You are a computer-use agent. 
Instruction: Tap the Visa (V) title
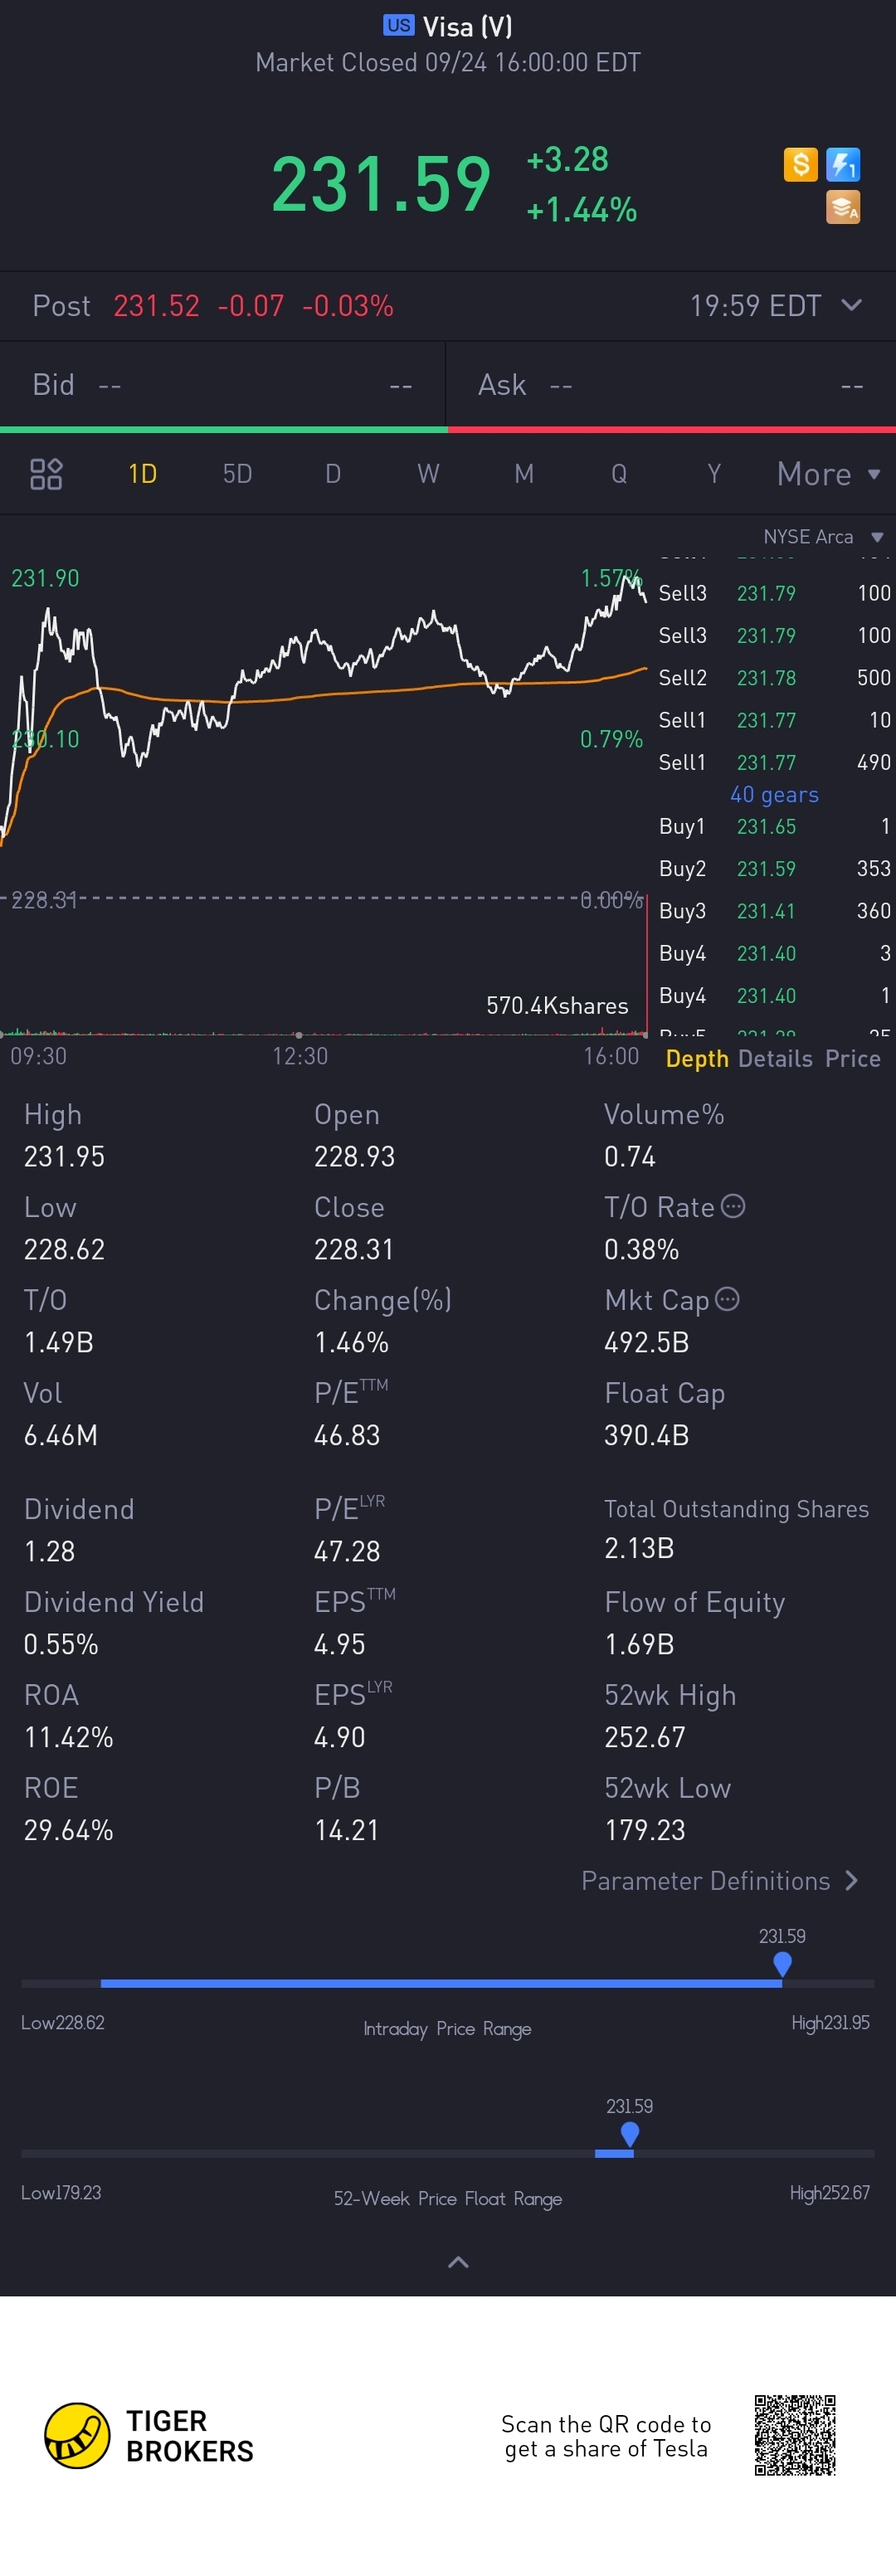(x=467, y=26)
